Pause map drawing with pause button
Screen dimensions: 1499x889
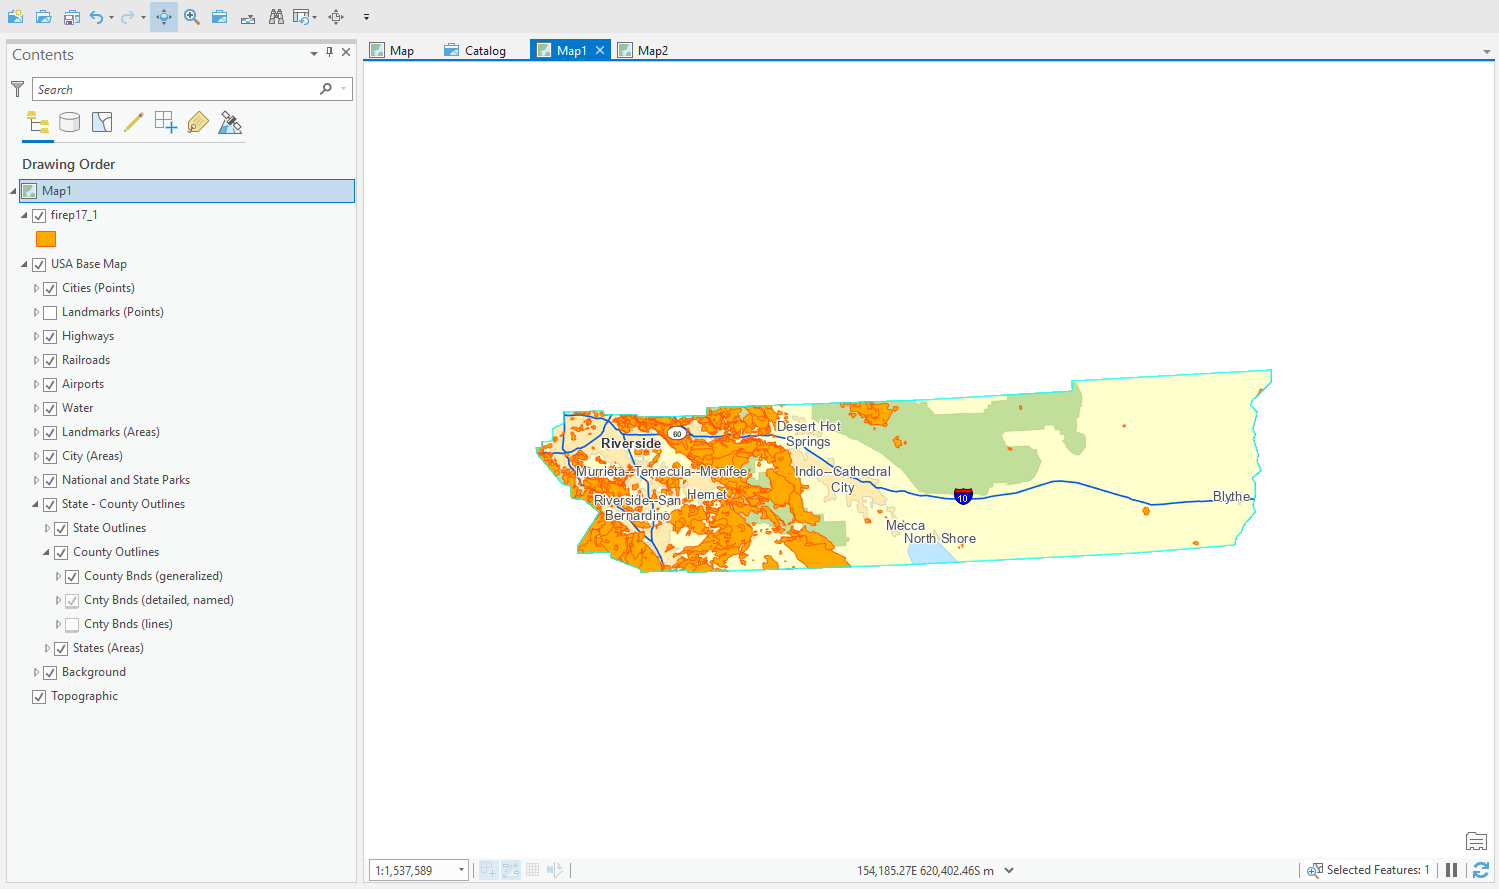pos(1451,870)
